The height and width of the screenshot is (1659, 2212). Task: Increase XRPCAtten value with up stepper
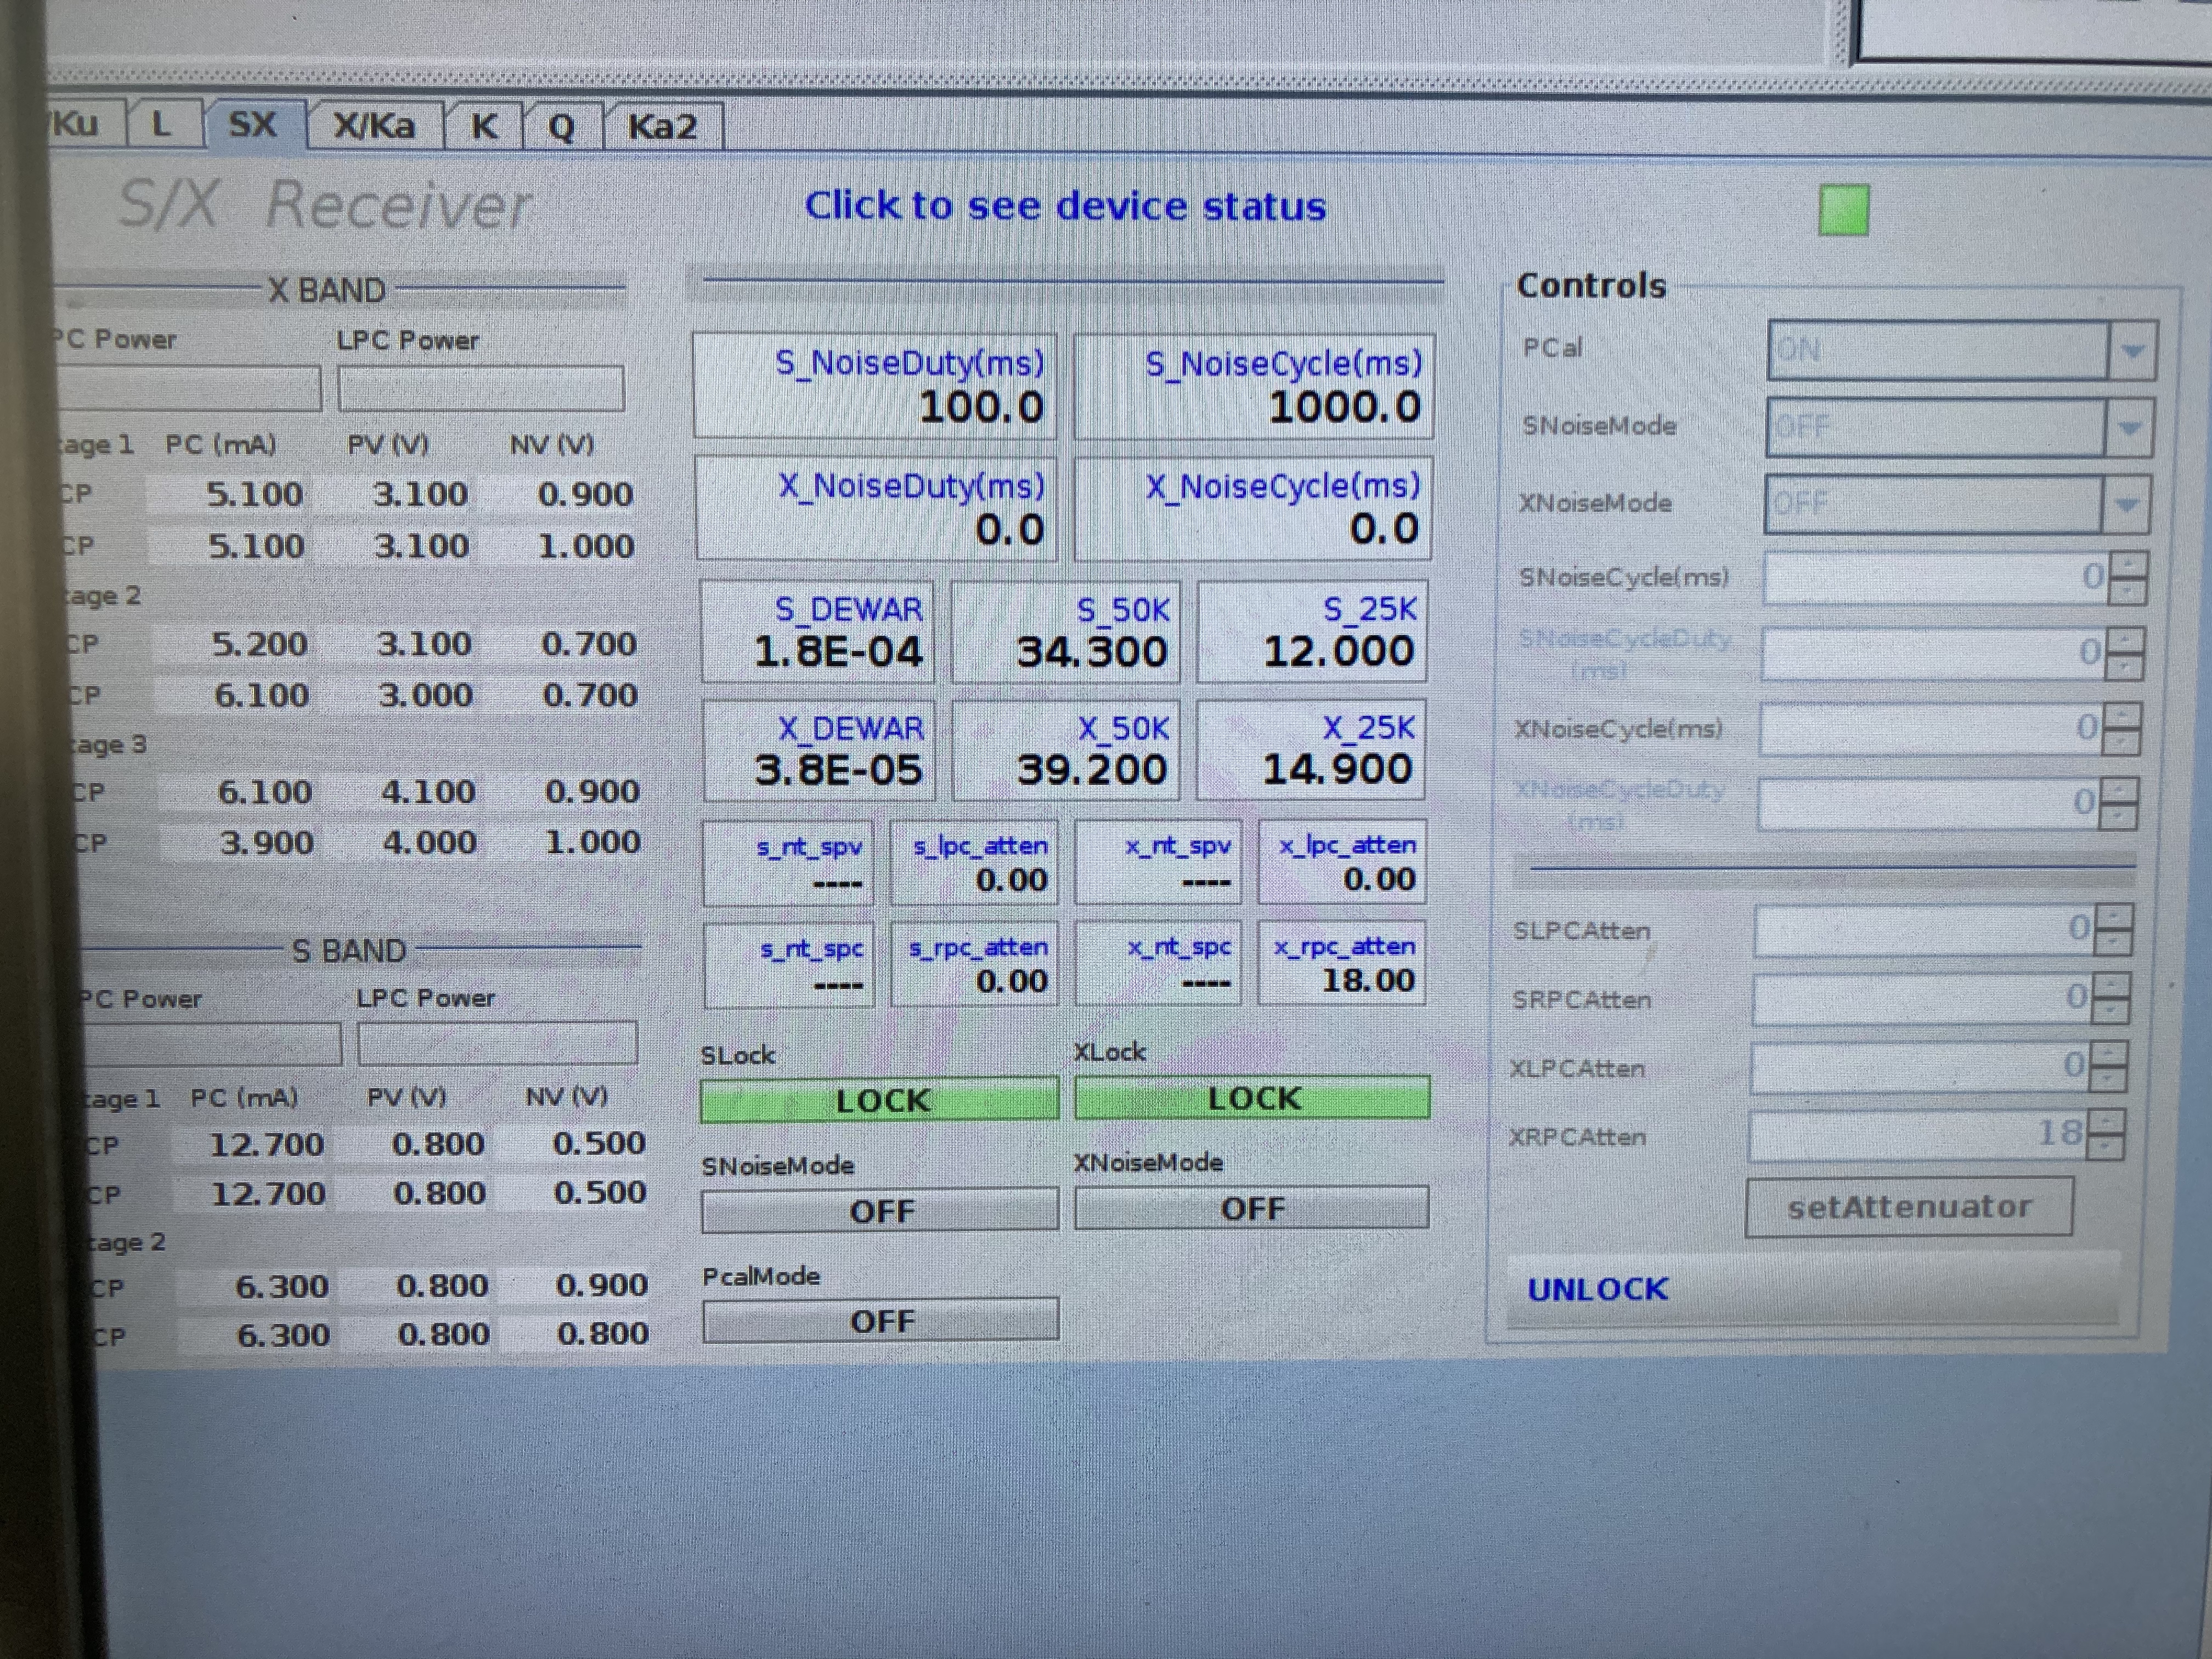point(2106,1121)
